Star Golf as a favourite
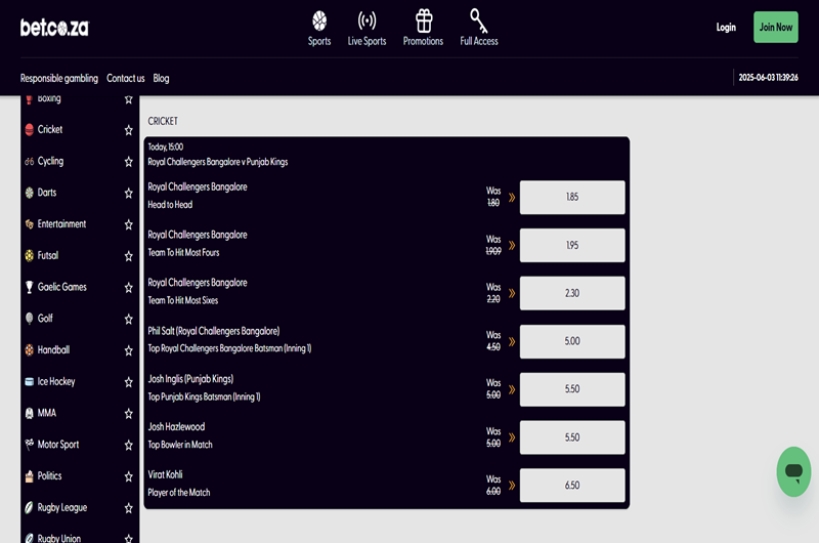Viewport: 819px width, 543px height. [128, 319]
